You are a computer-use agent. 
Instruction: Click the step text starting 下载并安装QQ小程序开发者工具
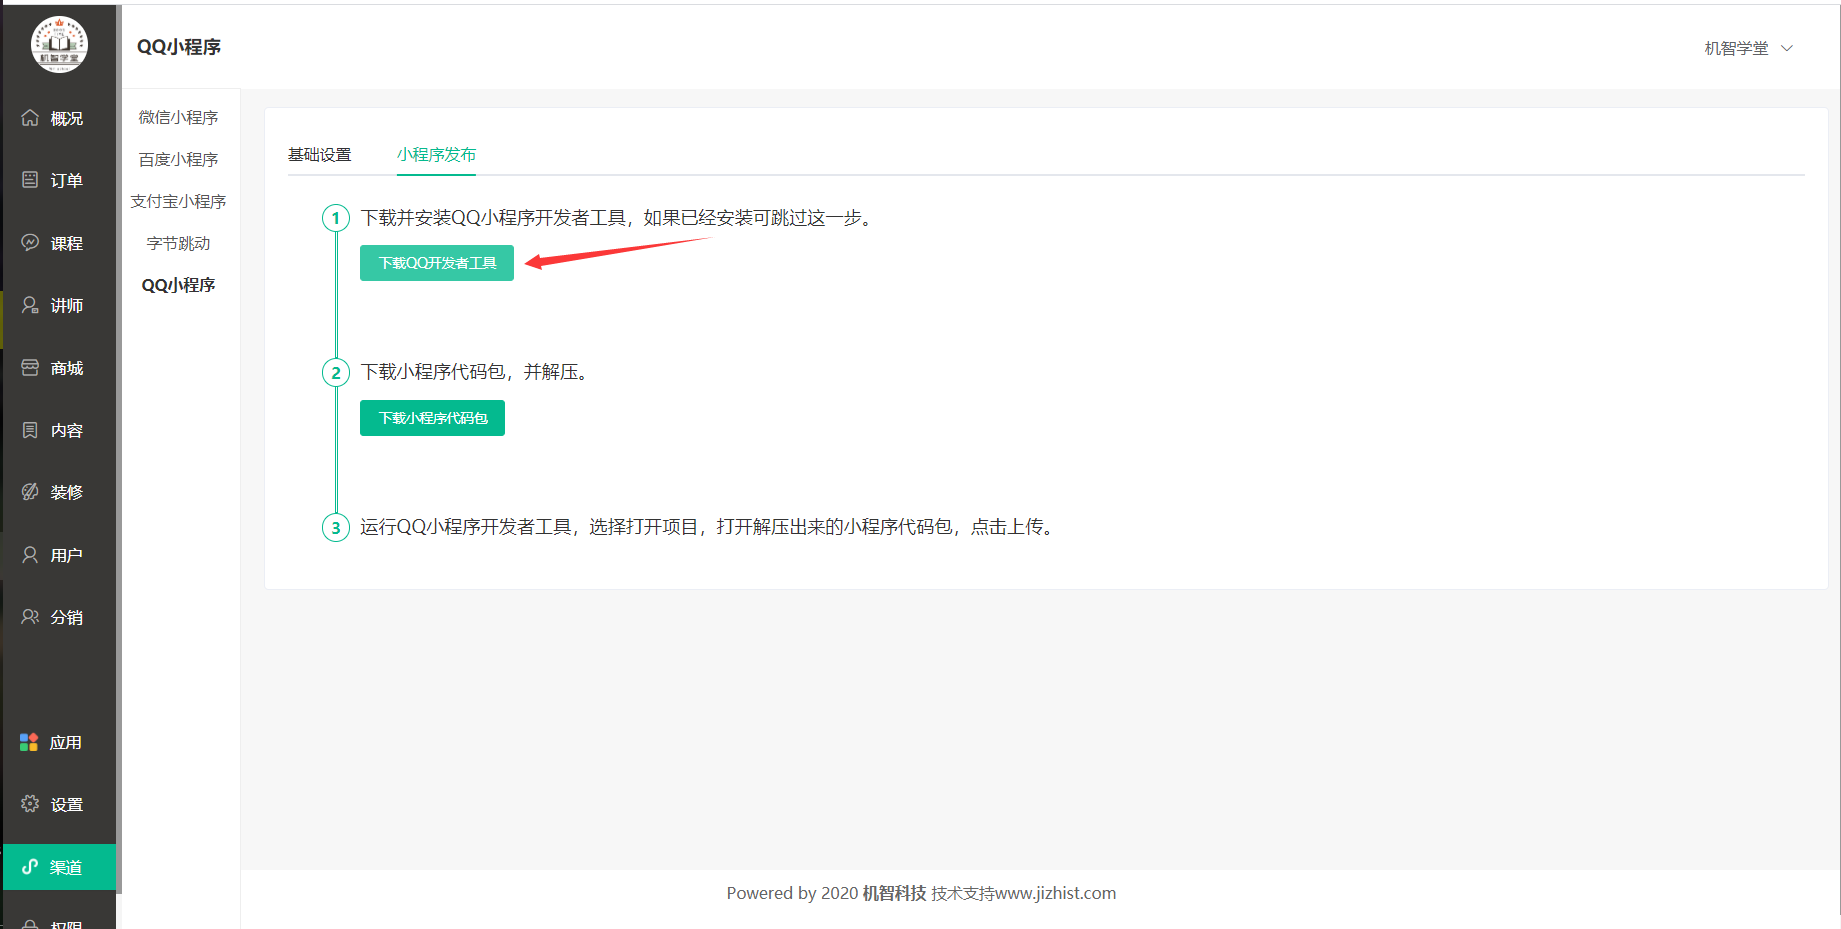[620, 218]
